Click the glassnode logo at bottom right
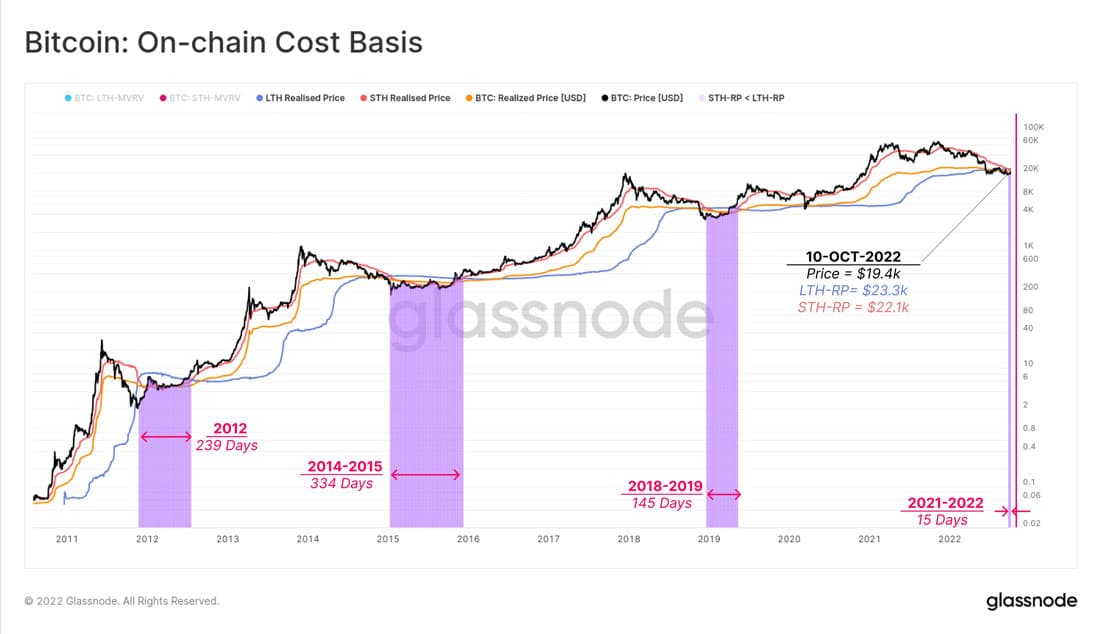1100x634 pixels. pos(1031,601)
